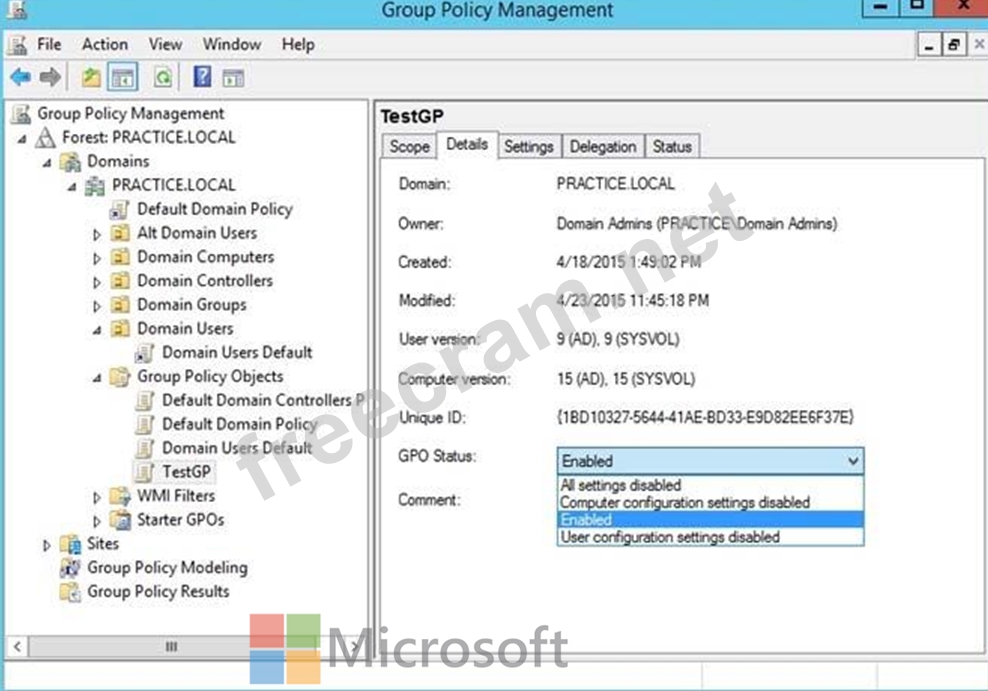Click the tree pane left scroll arrow

[17, 646]
